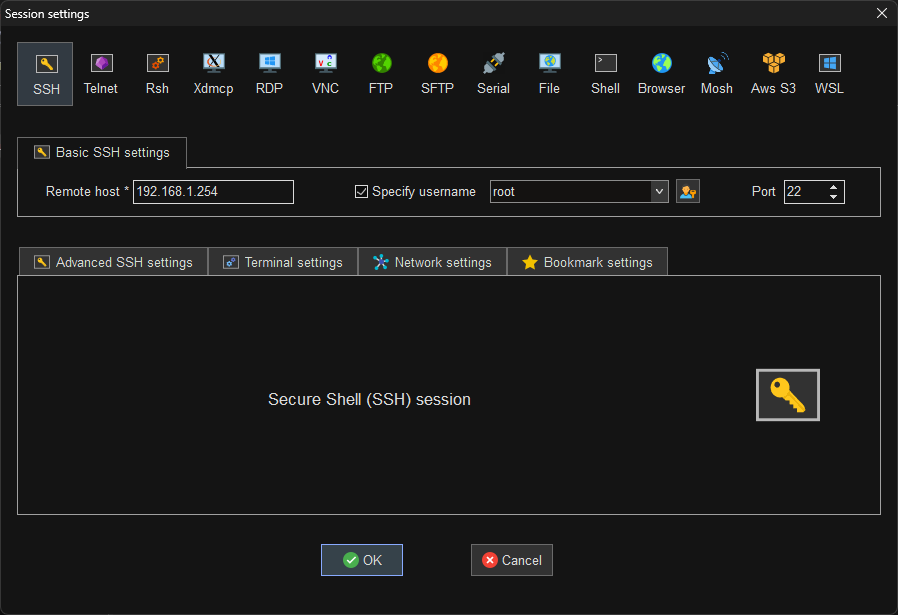
Task: Open the Serial session type
Action: [493, 74]
